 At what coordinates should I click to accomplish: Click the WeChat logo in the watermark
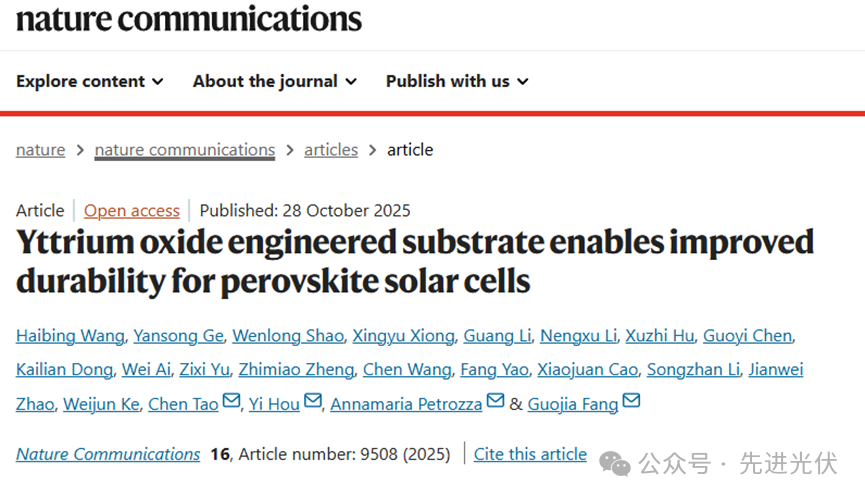[614, 463]
